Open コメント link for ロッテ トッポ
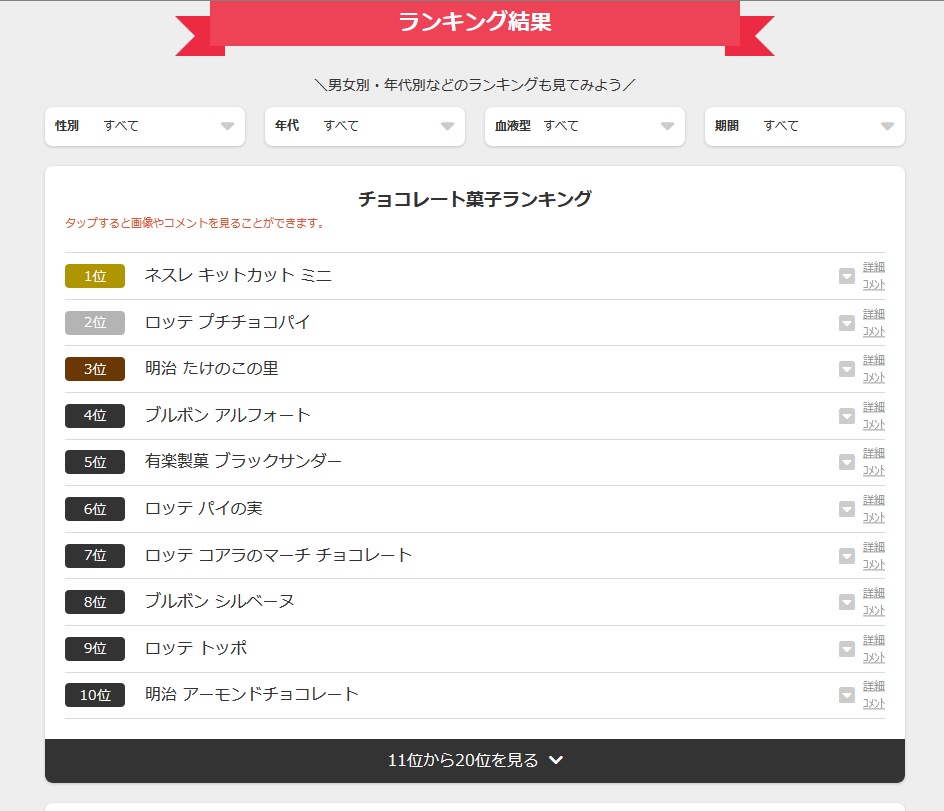 [874, 657]
